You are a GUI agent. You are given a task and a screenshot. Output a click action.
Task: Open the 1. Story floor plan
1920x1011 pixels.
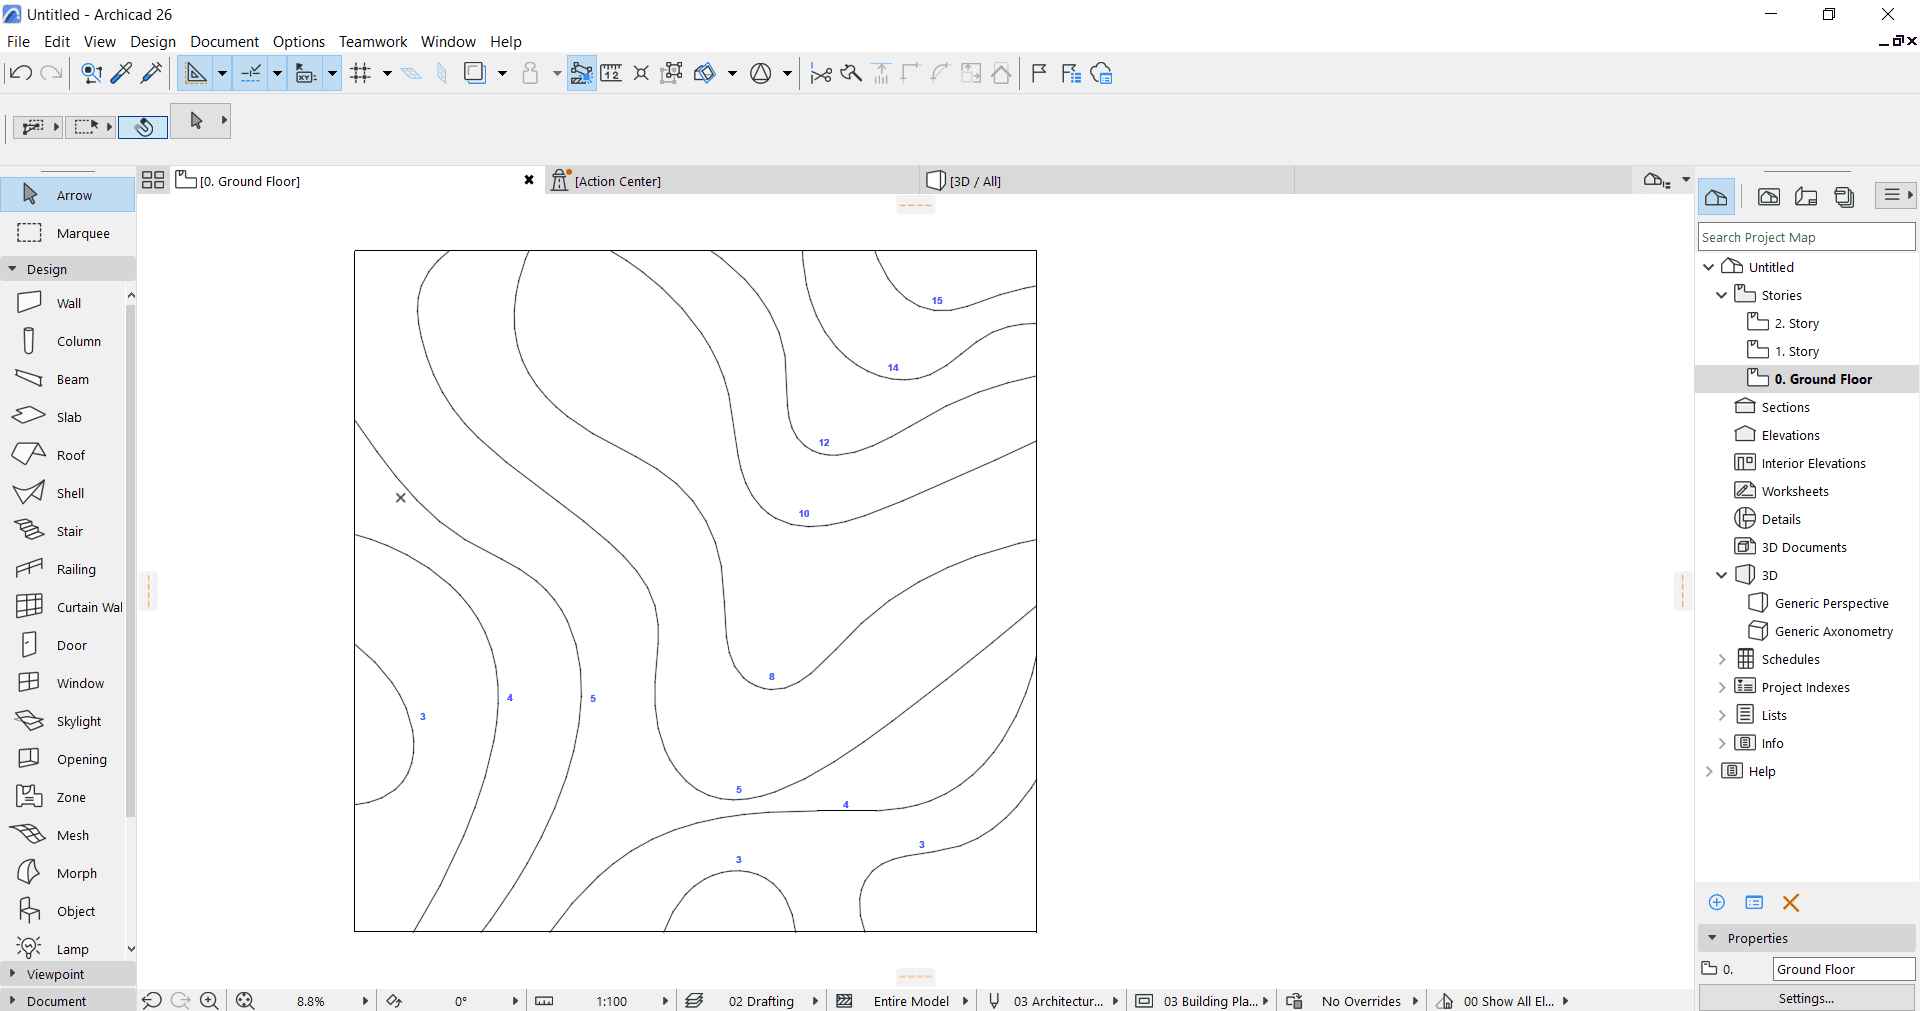pyautogui.click(x=1796, y=351)
